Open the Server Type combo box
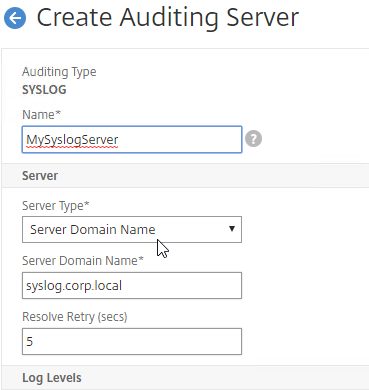This screenshot has width=369, height=390. (x=132, y=230)
